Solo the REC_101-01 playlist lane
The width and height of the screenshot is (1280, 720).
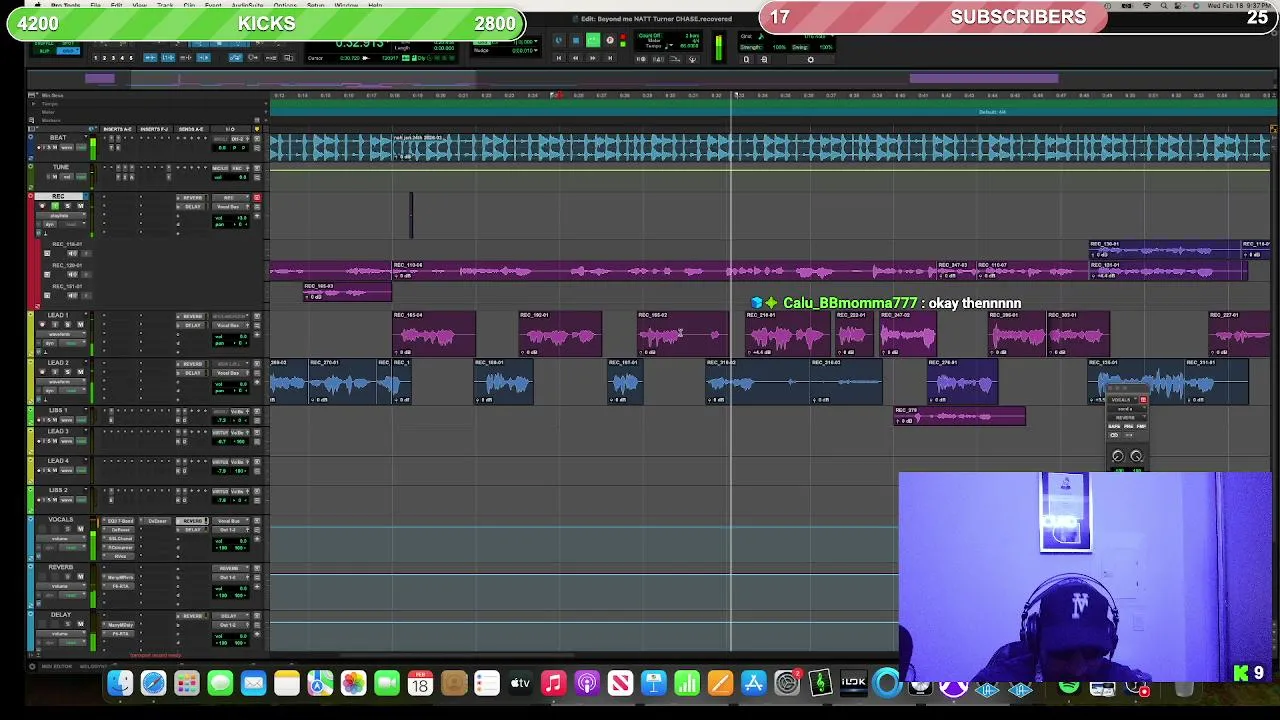[87, 295]
